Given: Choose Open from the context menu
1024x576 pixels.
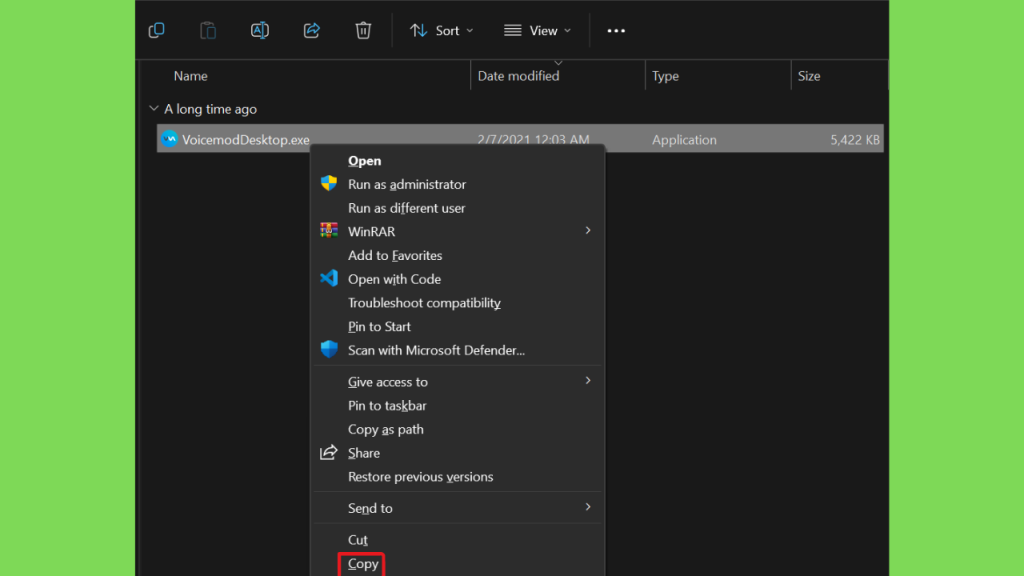Looking at the screenshot, I should 364,161.
